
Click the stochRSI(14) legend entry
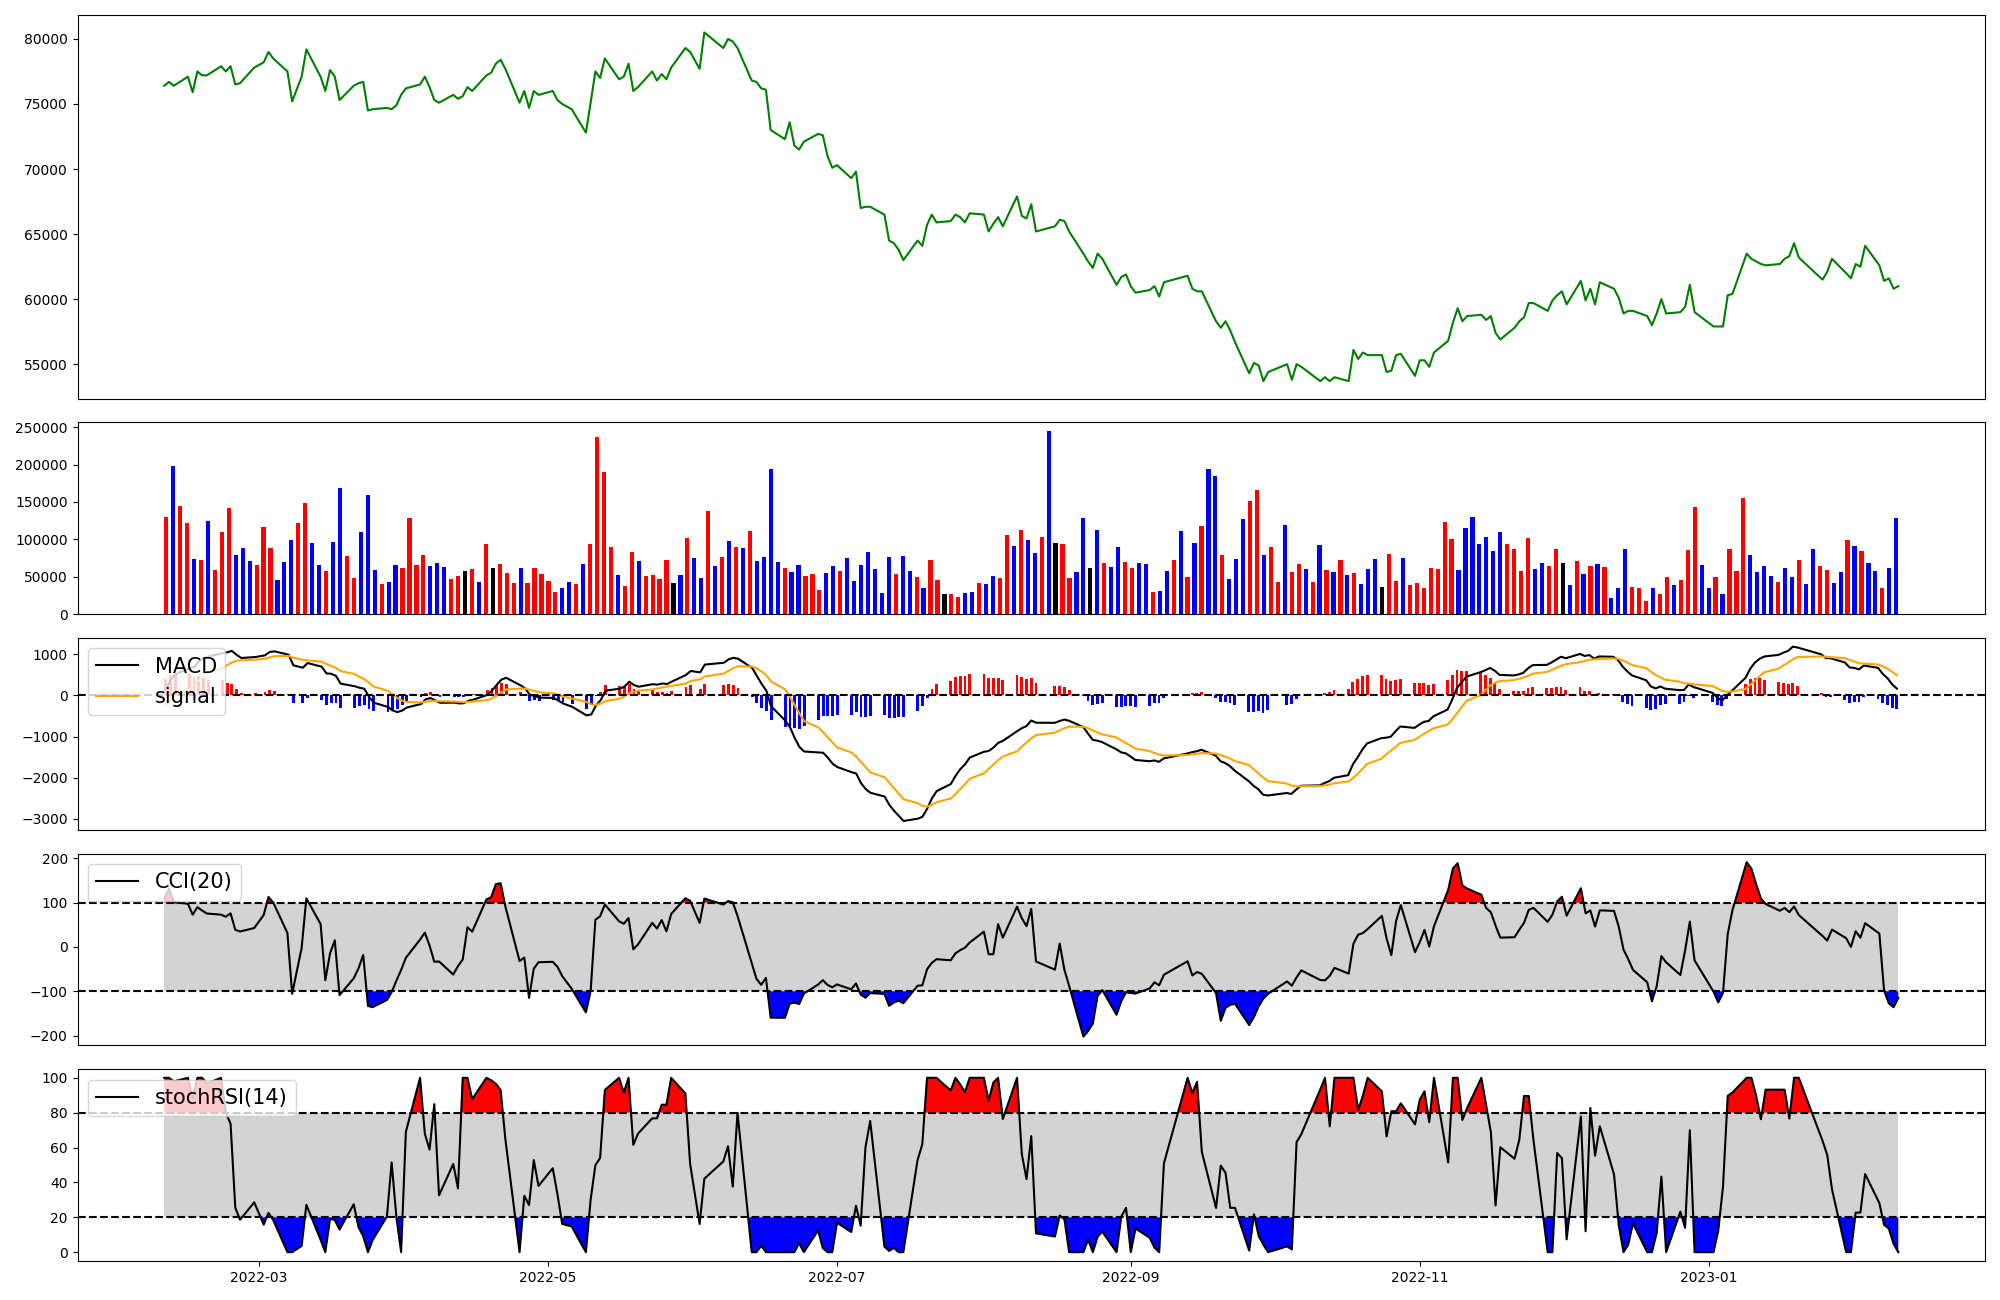tap(220, 1097)
